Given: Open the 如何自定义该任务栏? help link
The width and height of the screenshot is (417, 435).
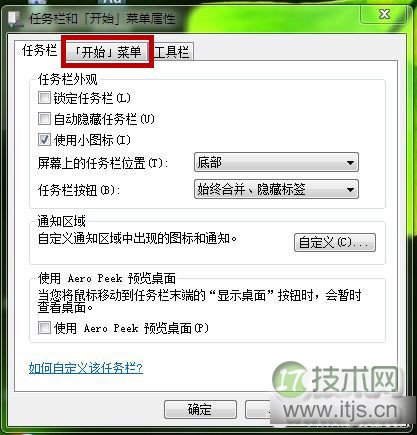Looking at the screenshot, I should [x=86, y=368].
